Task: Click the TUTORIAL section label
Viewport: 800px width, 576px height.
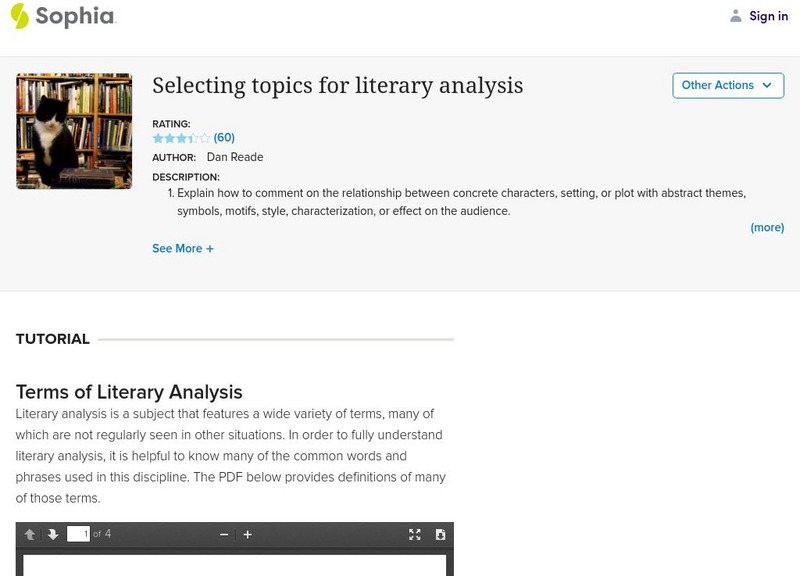Action: tap(53, 339)
